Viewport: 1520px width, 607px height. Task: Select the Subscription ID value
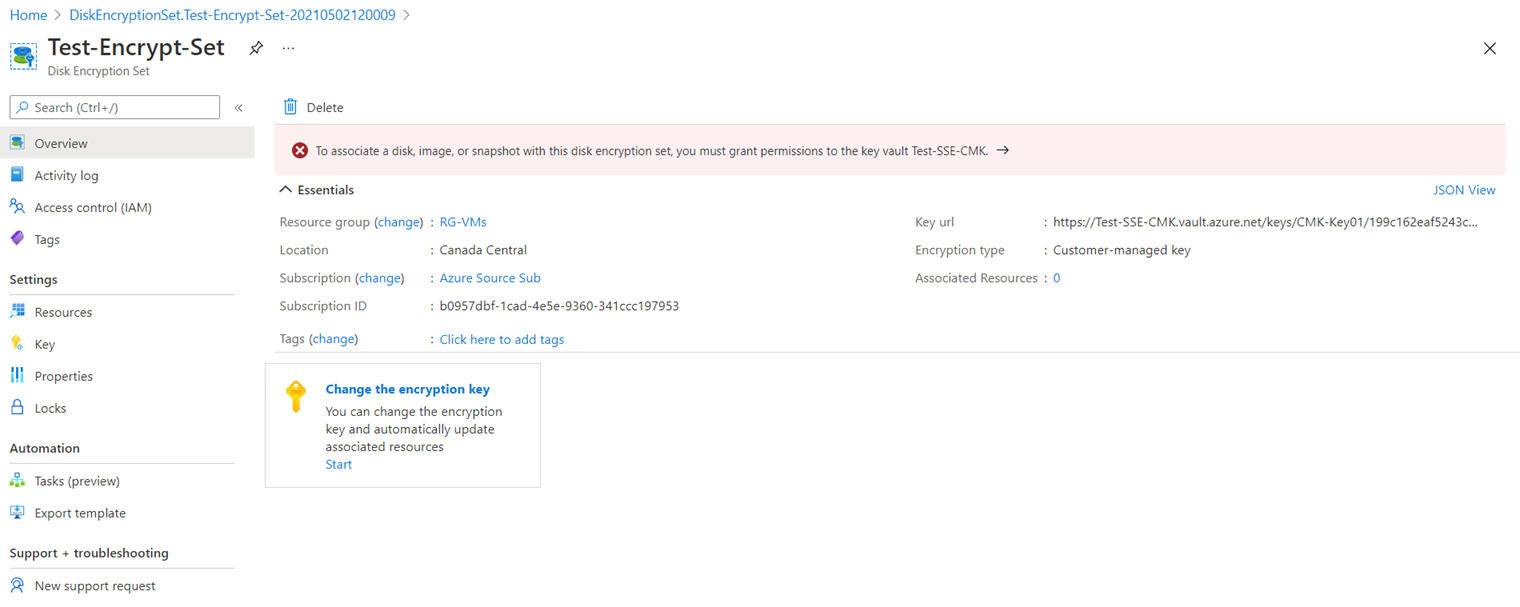(x=559, y=306)
